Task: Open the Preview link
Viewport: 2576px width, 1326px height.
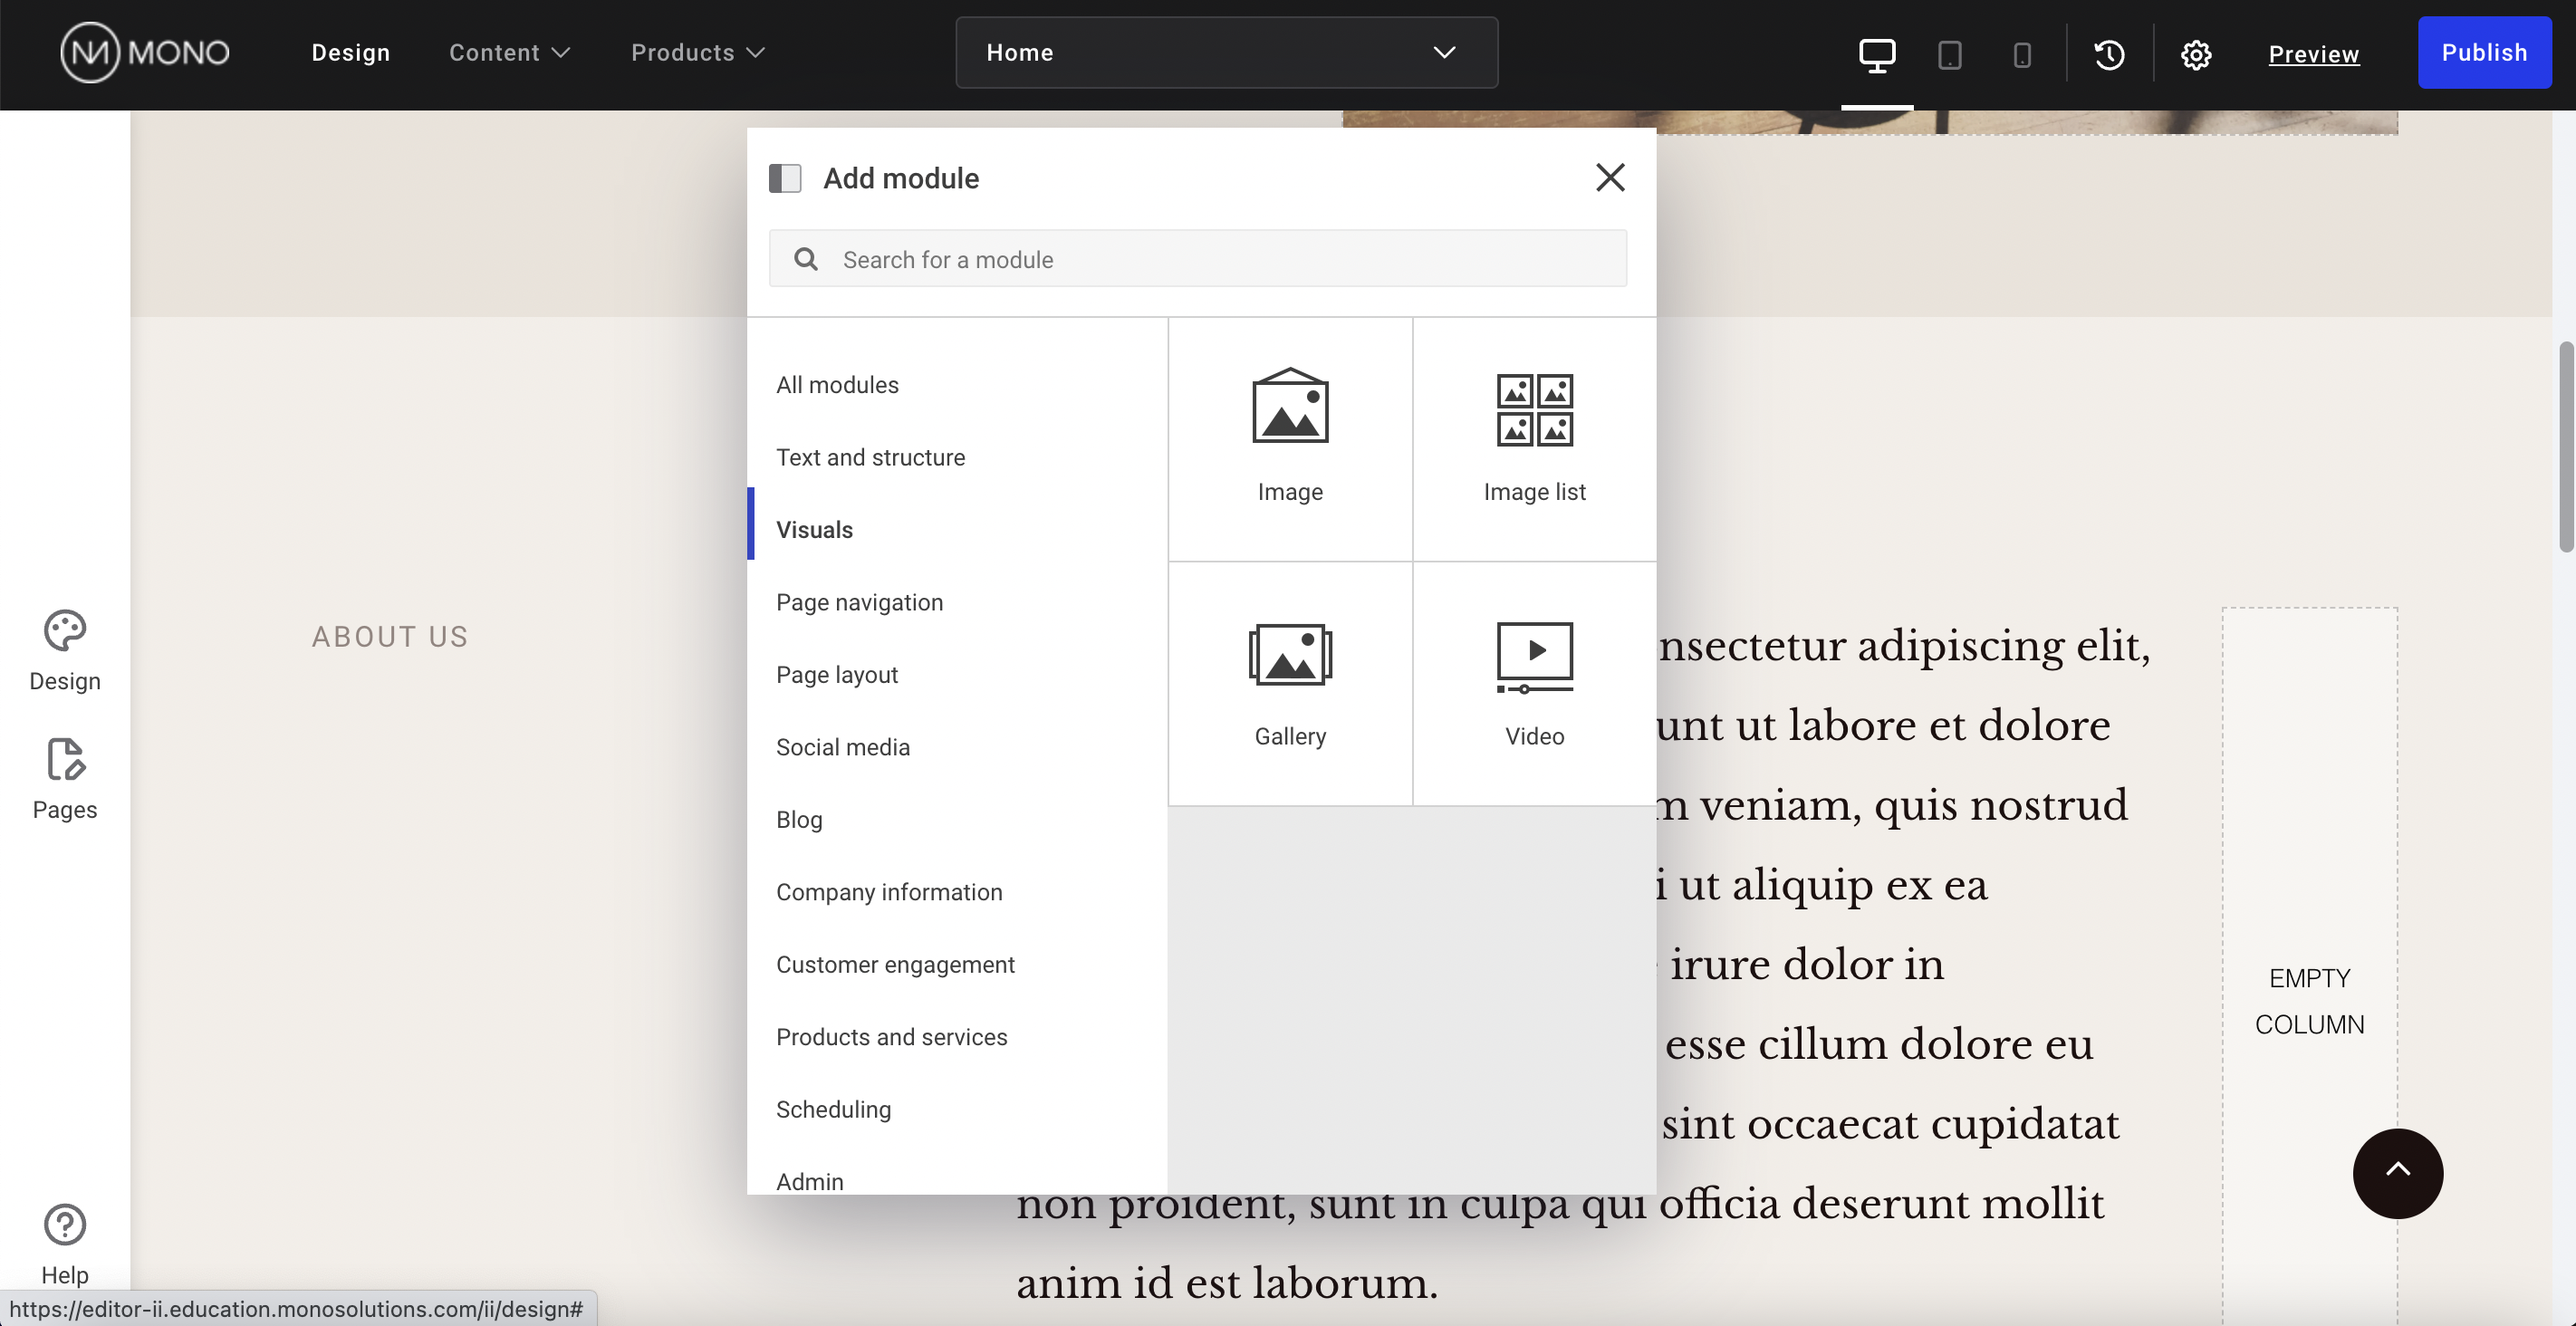Action: (x=2314, y=54)
